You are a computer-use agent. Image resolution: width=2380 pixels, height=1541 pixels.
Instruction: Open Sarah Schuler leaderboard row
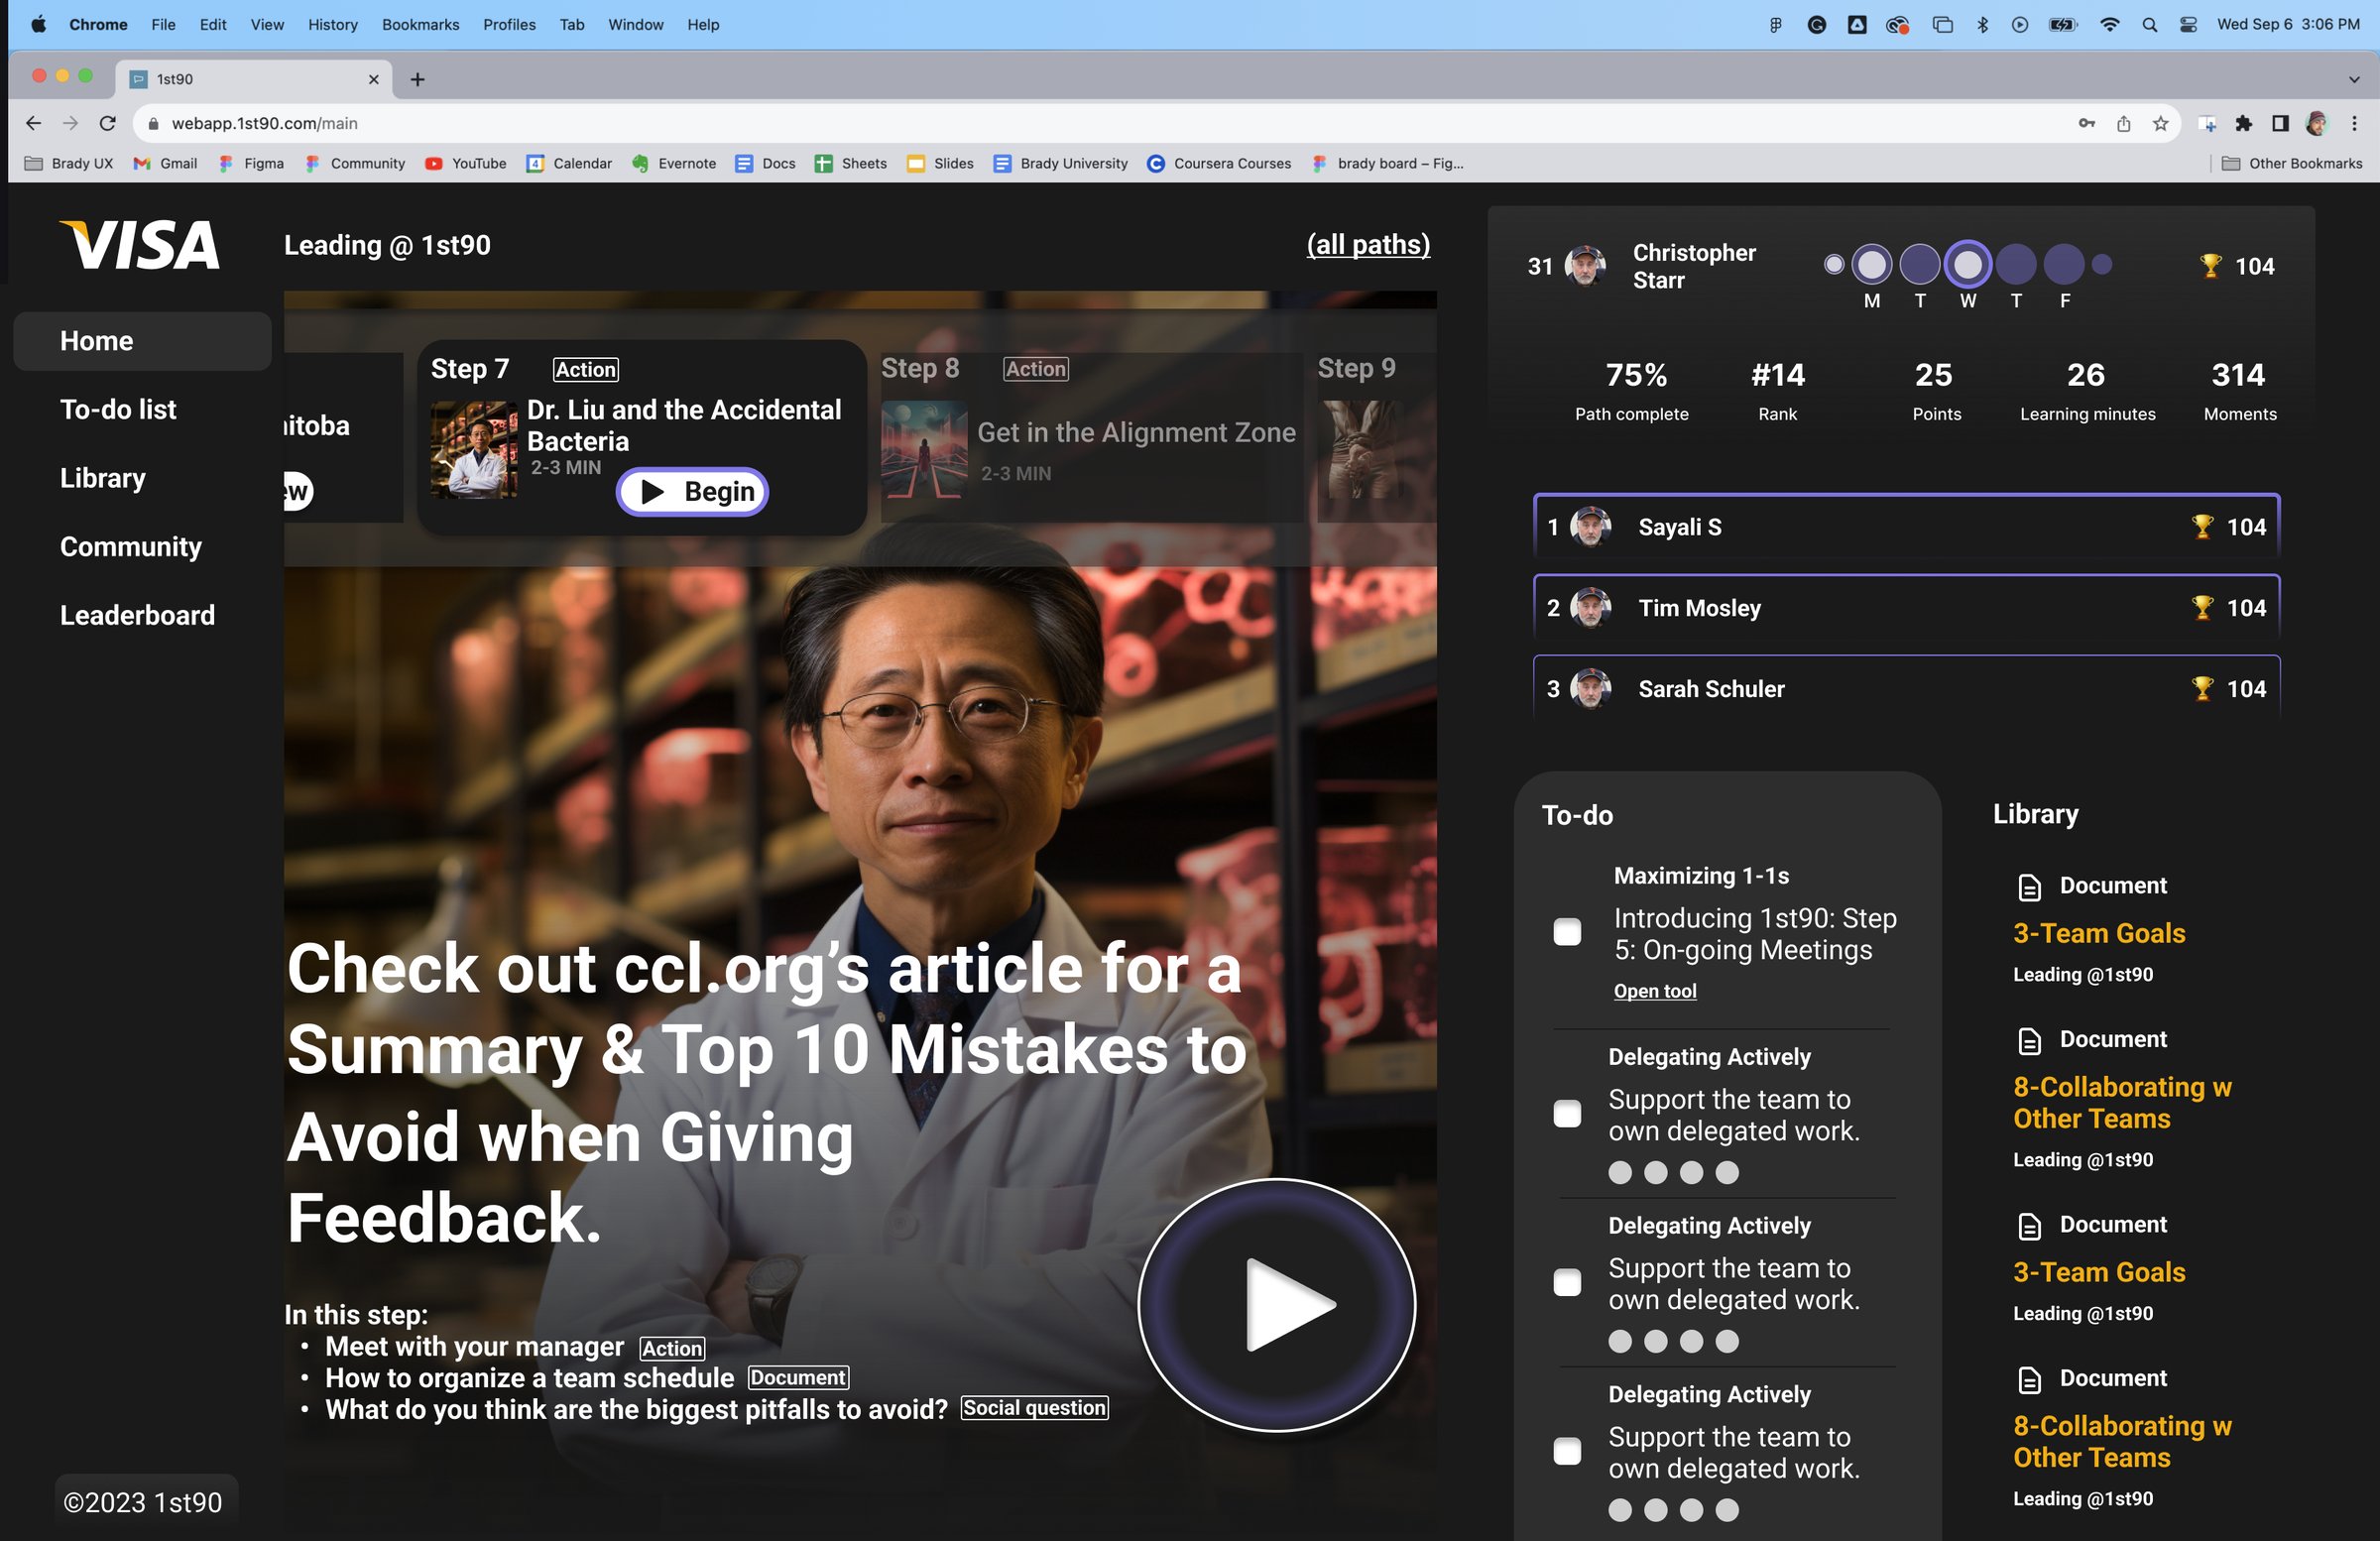click(1906, 688)
